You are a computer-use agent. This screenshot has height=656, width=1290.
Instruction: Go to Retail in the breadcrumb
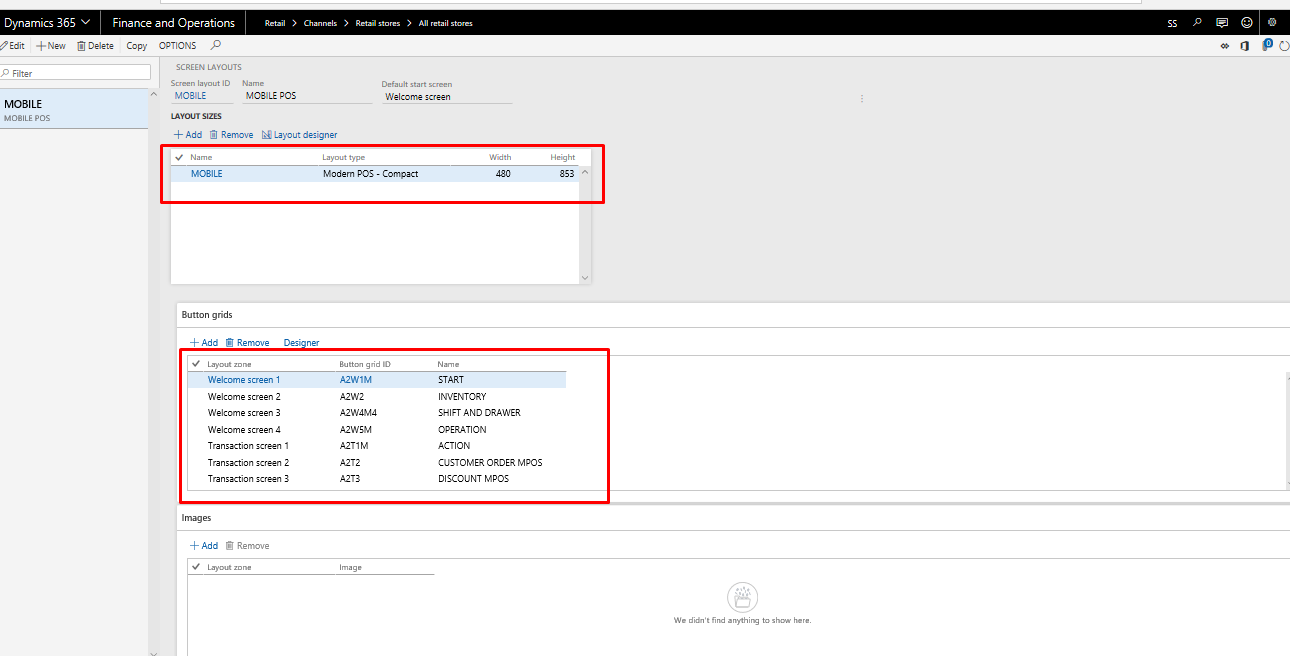coord(275,23)
